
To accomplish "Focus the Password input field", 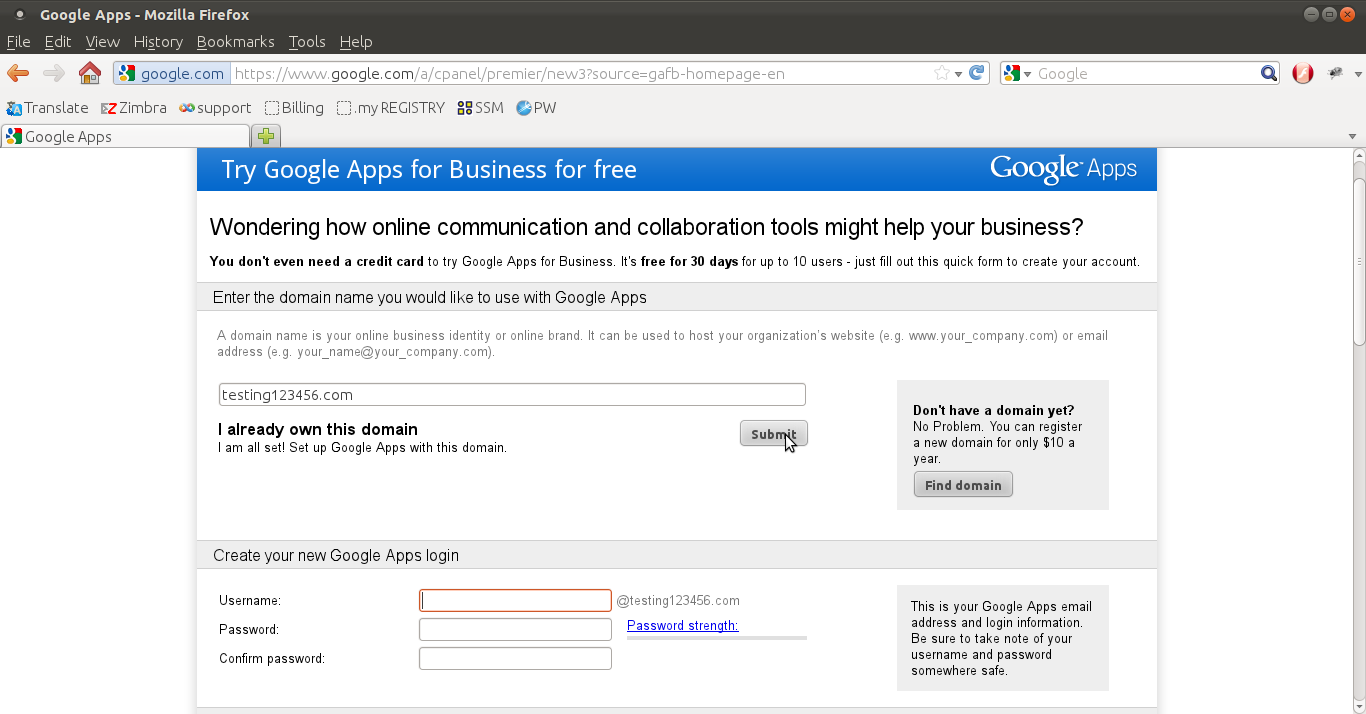I will tap(515, 629).
